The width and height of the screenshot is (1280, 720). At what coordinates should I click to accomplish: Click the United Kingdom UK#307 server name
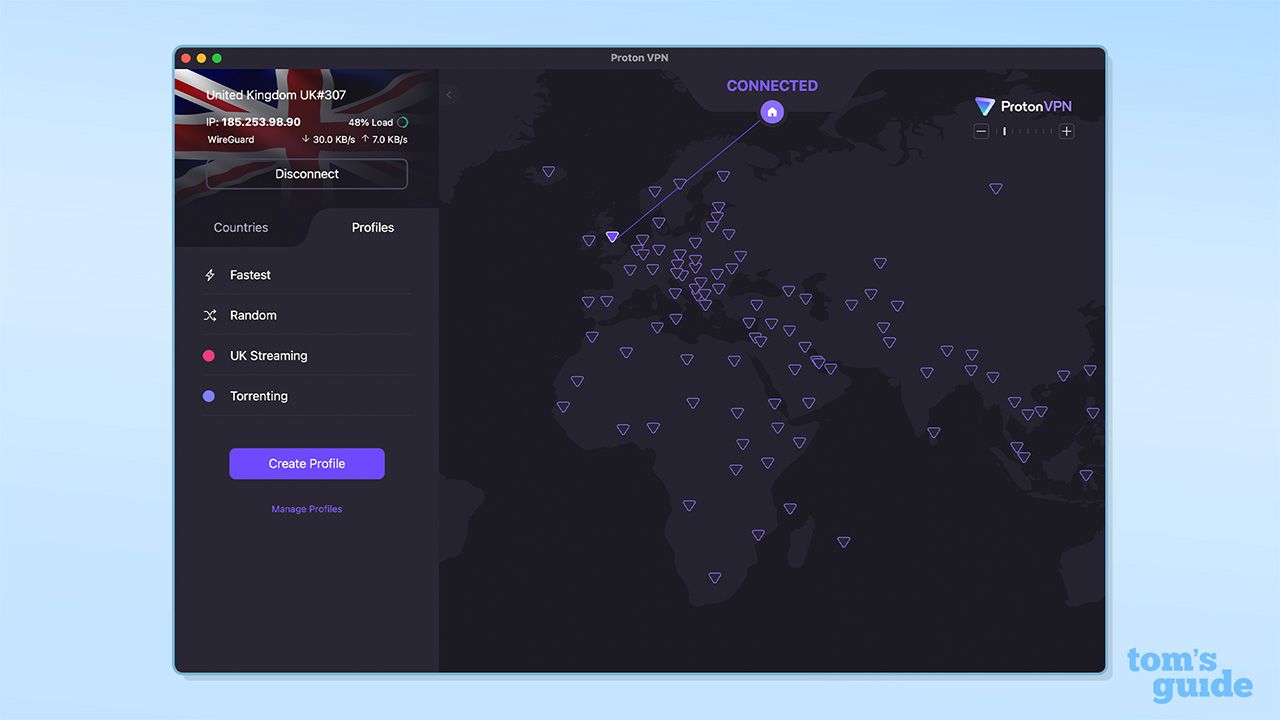tap(276, 95)
